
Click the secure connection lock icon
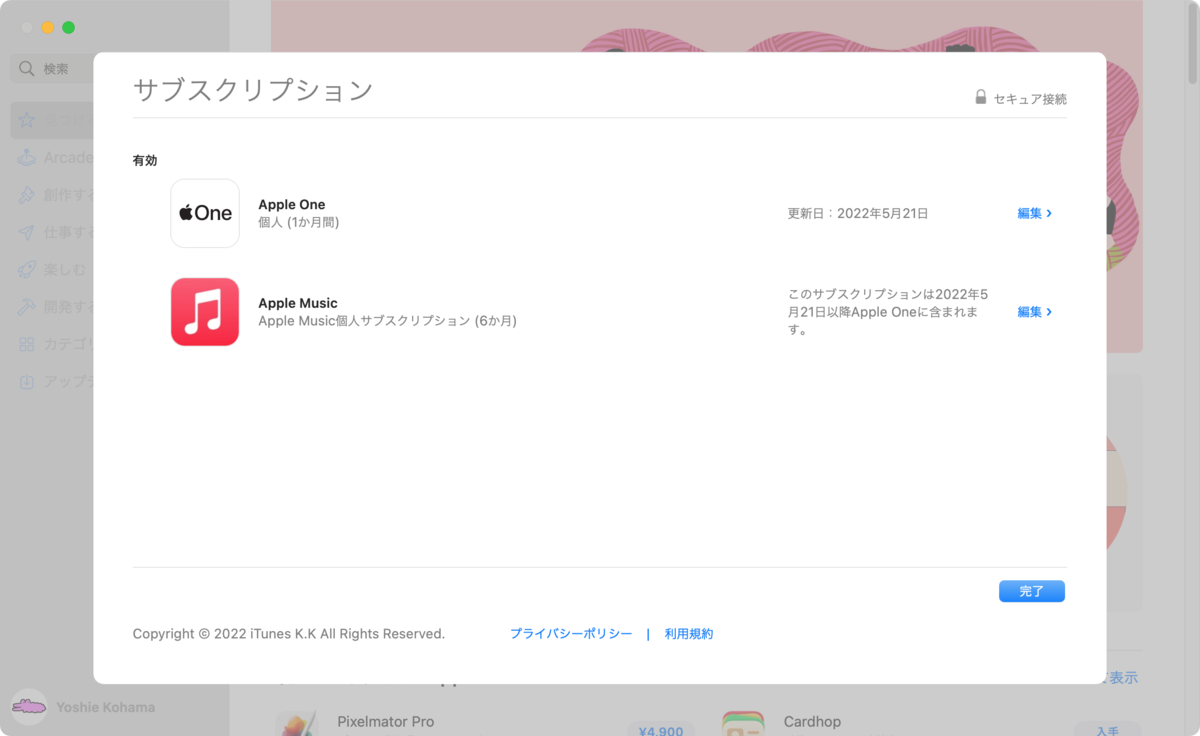click(x=981, y=97)
